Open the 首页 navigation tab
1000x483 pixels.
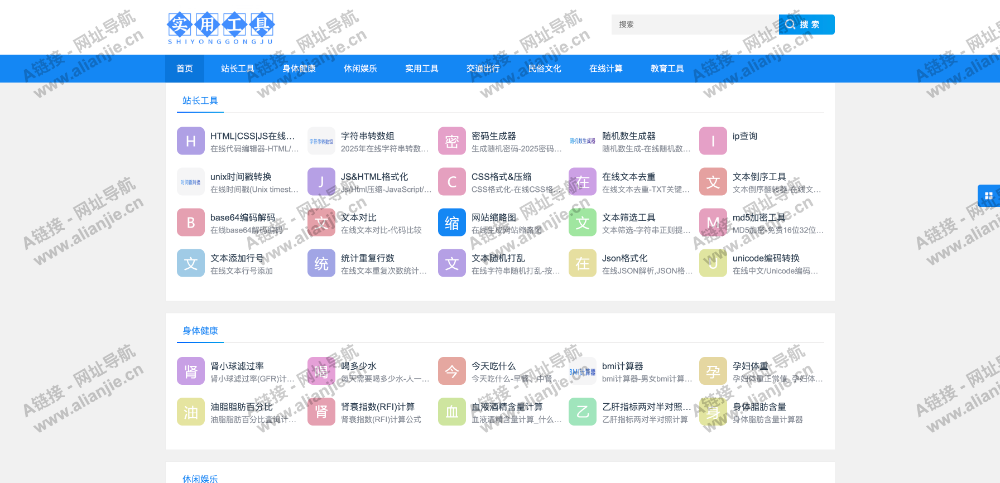tap(184, 69)
